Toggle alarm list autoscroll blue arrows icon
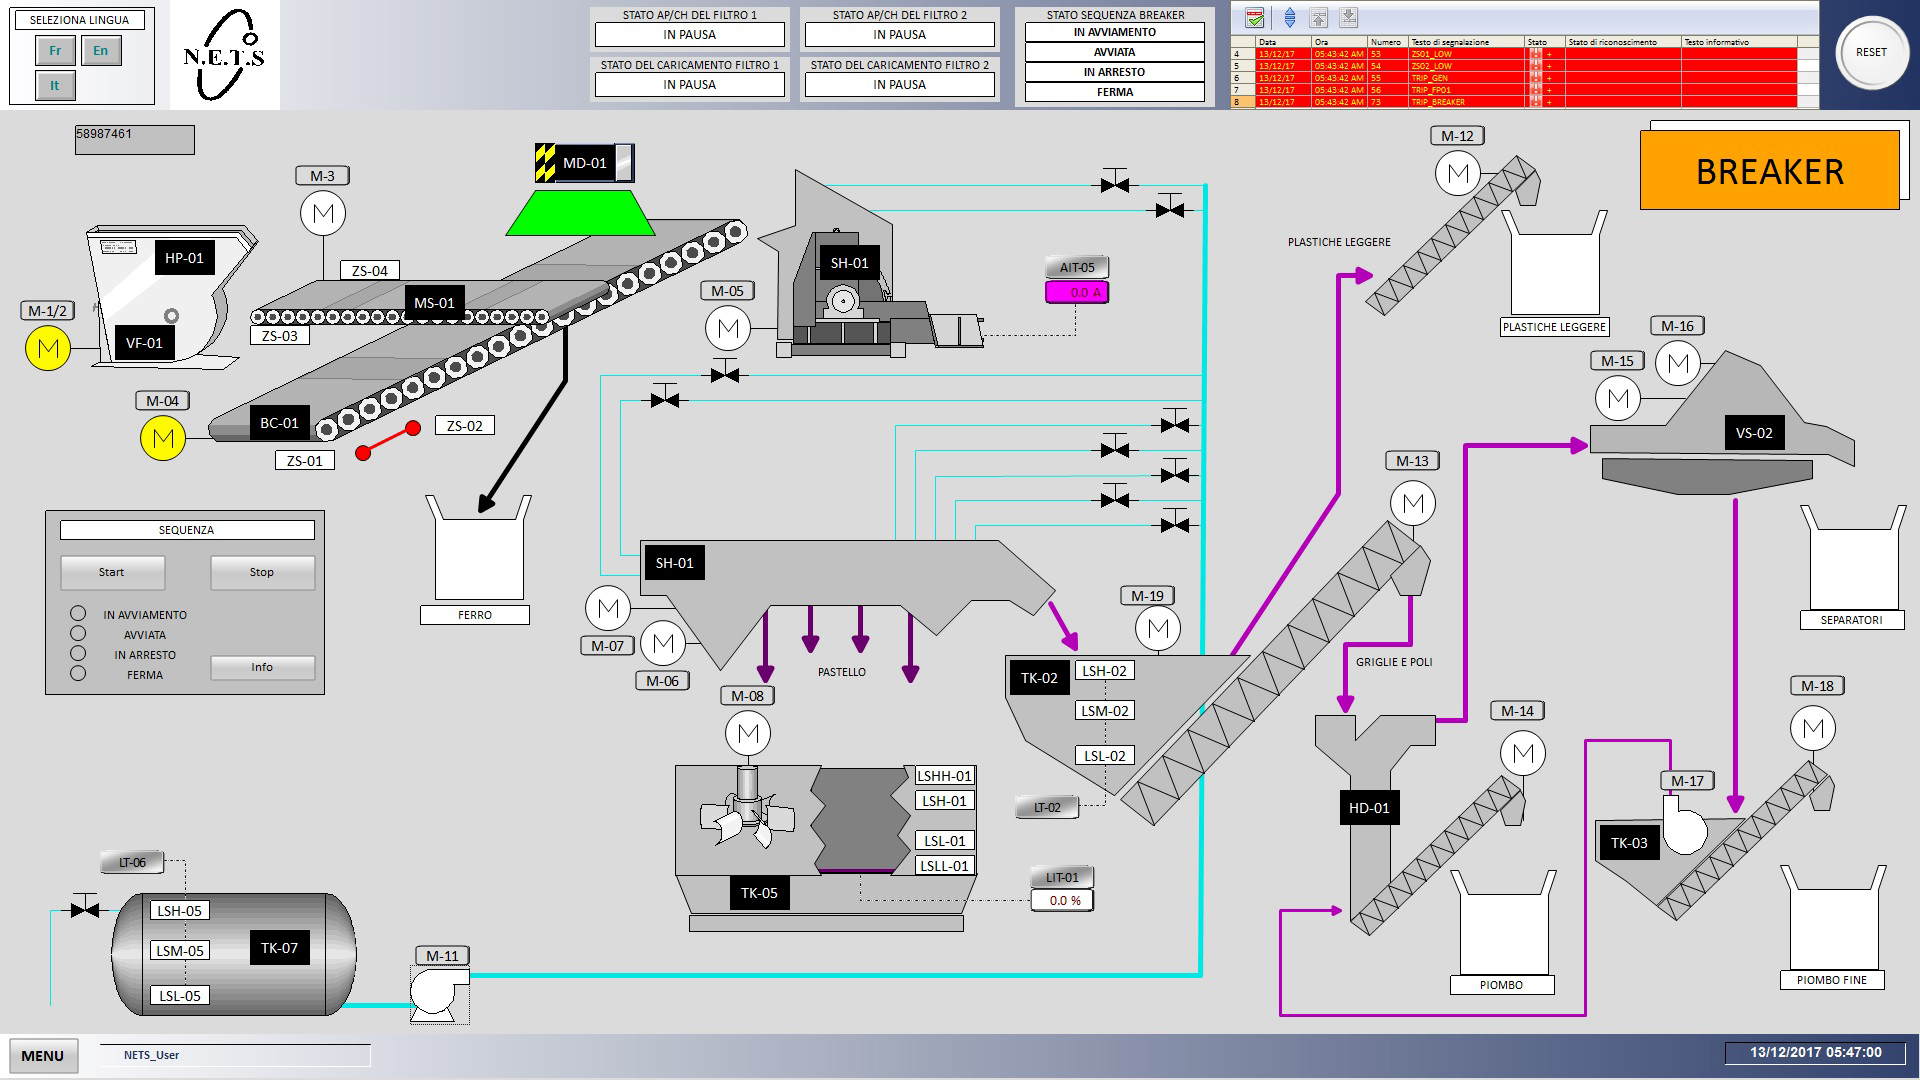Screen dimensions: 1920x1080 pyautogui.click(x=1289, y=18)
